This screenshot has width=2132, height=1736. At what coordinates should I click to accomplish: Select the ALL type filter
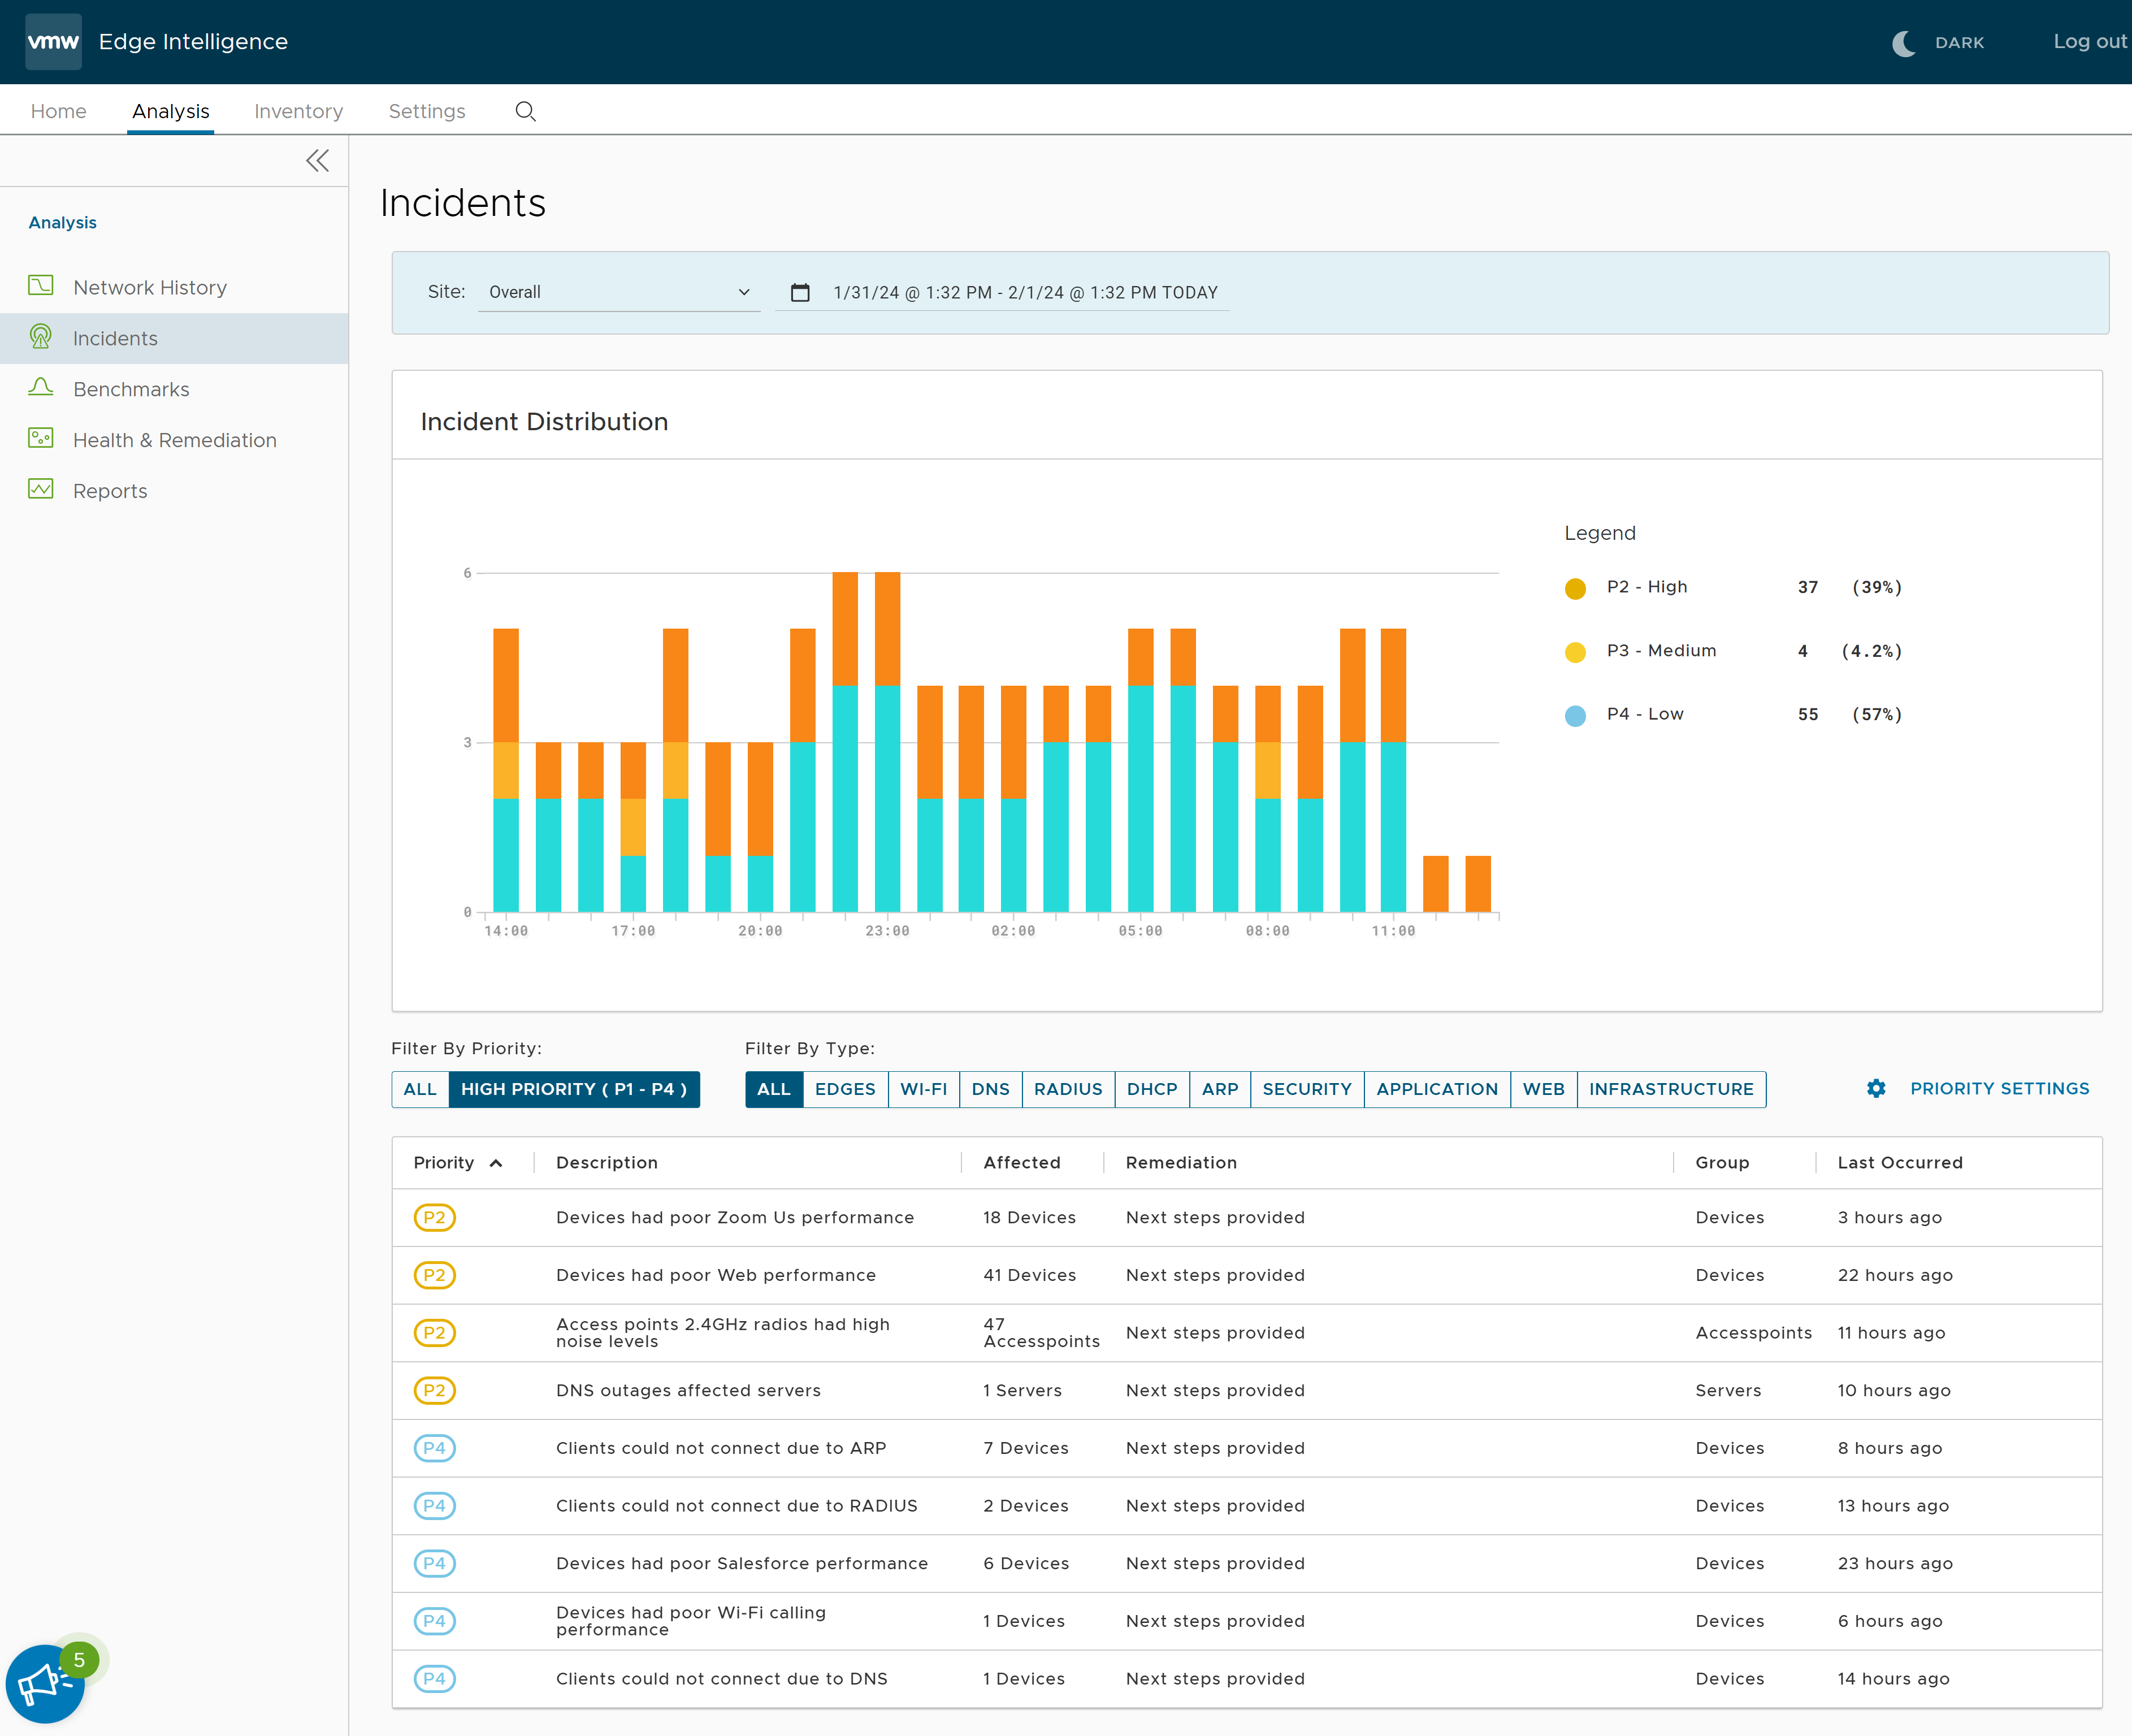774,1089
